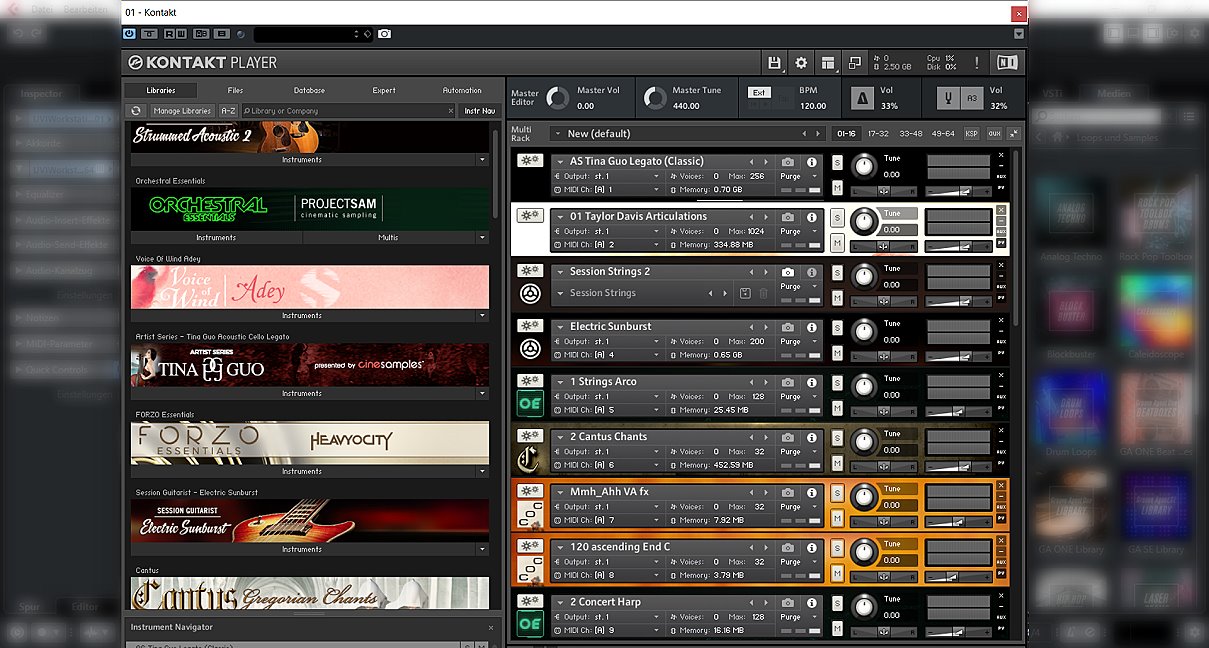Click info icon for 2 Concert Harp

tap(811, 602)
